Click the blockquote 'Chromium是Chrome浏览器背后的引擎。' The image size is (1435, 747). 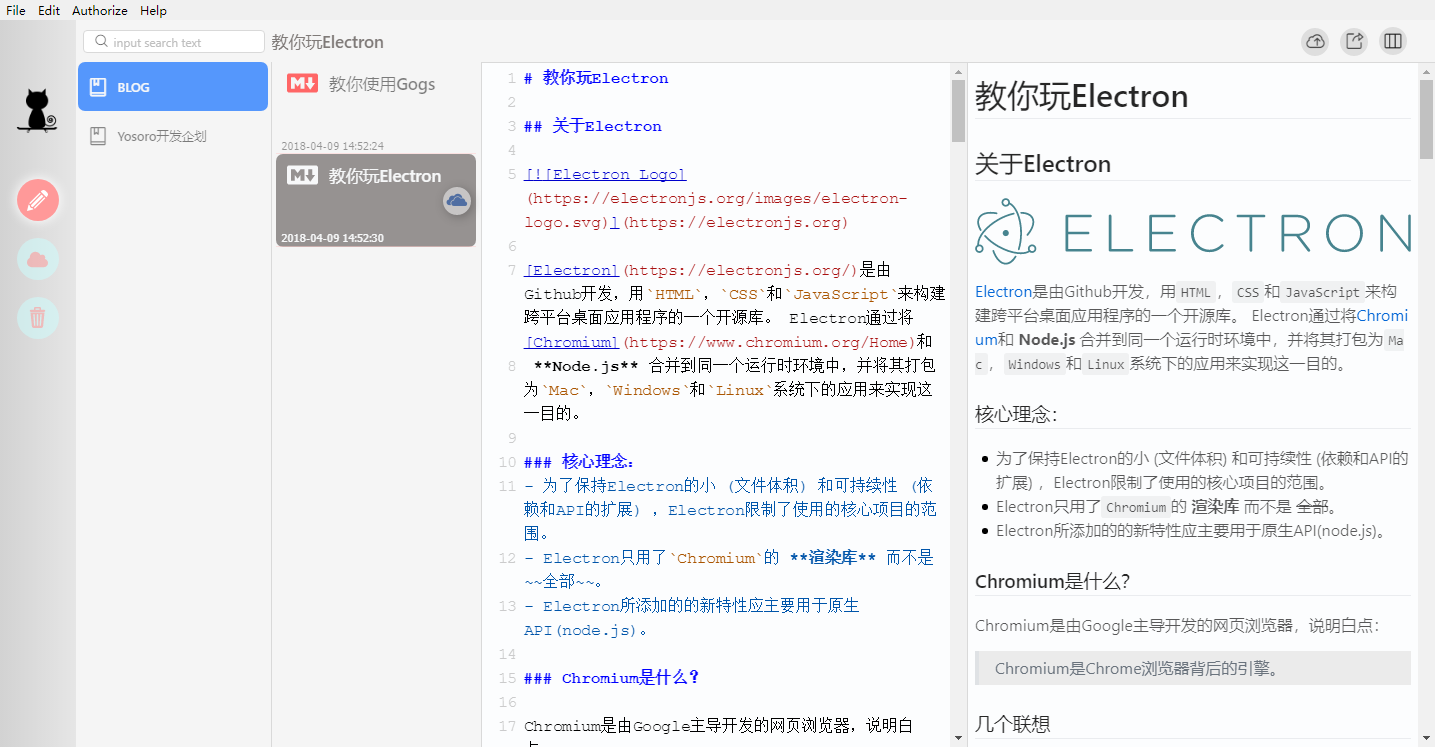click(1193, 668)
